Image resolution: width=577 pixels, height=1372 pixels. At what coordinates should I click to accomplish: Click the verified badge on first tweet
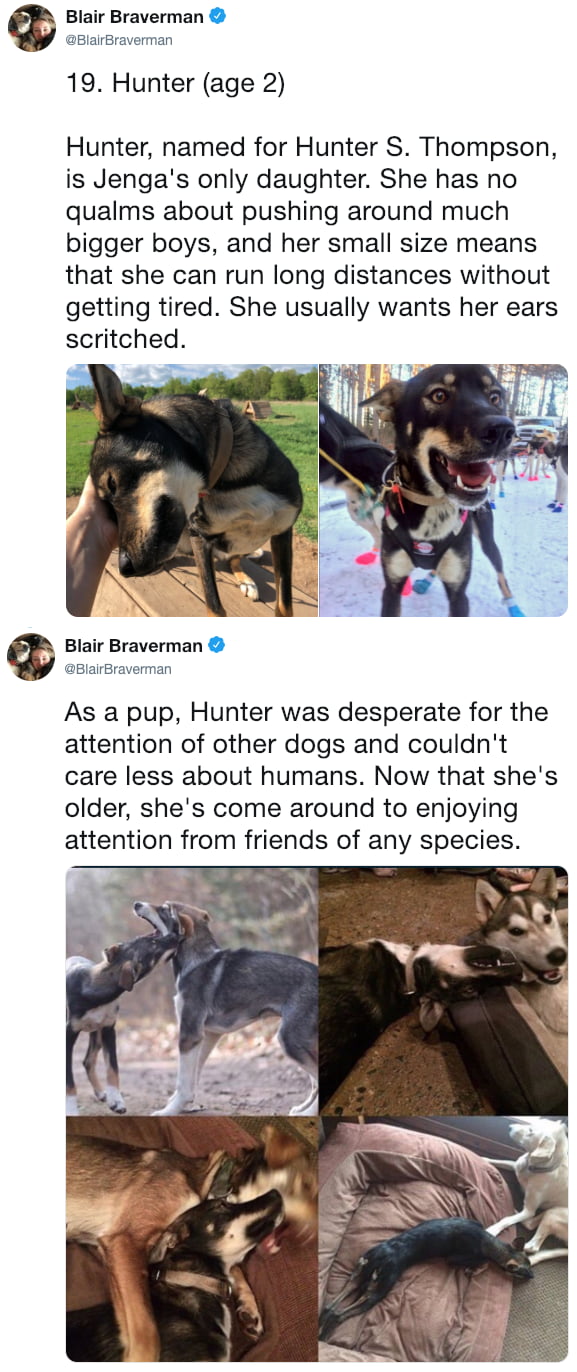coord(216,16)
